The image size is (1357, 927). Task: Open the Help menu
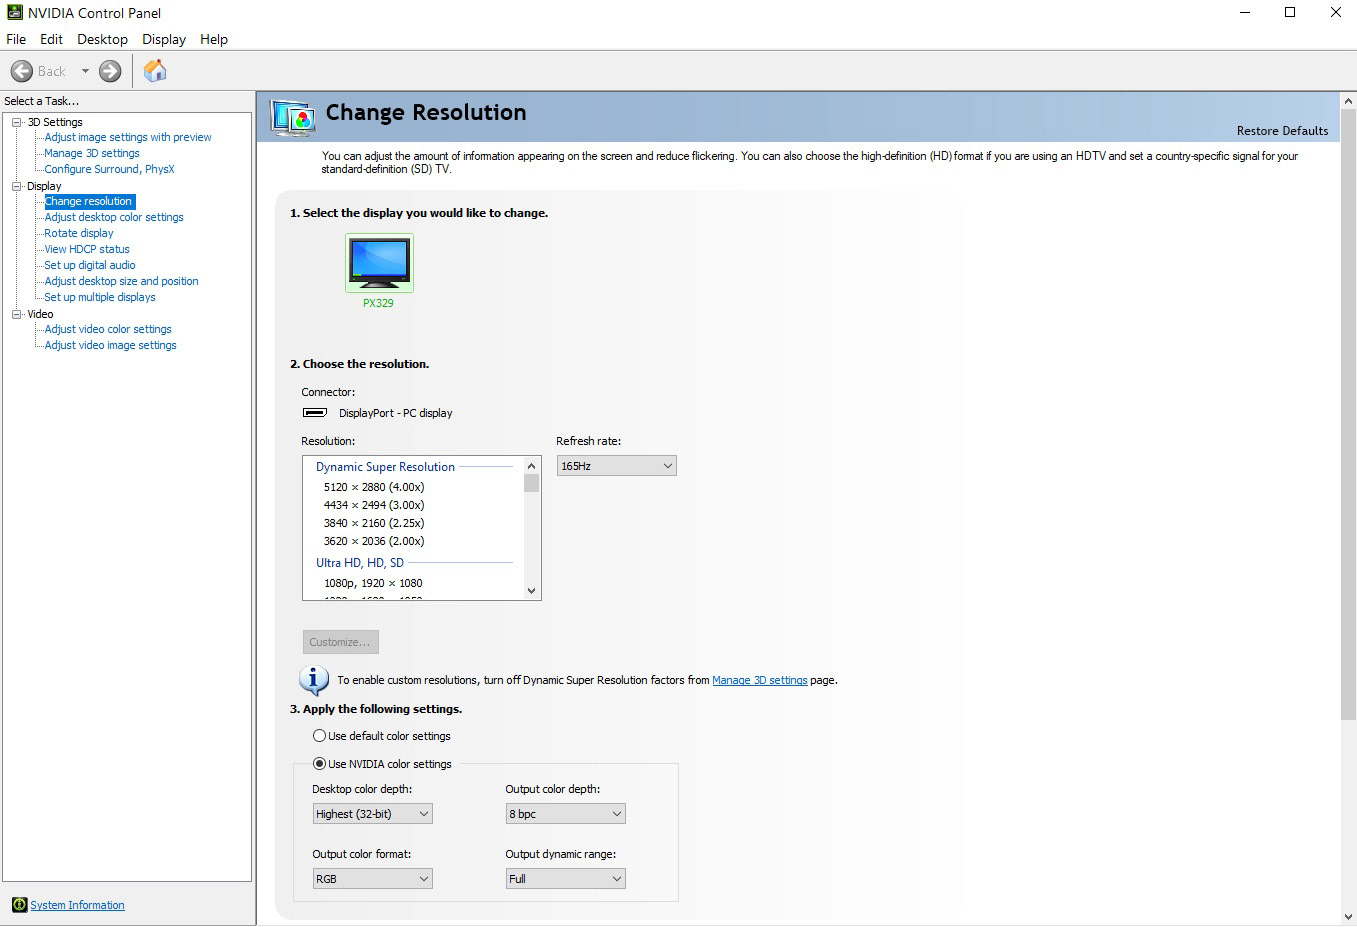point(214,39)
